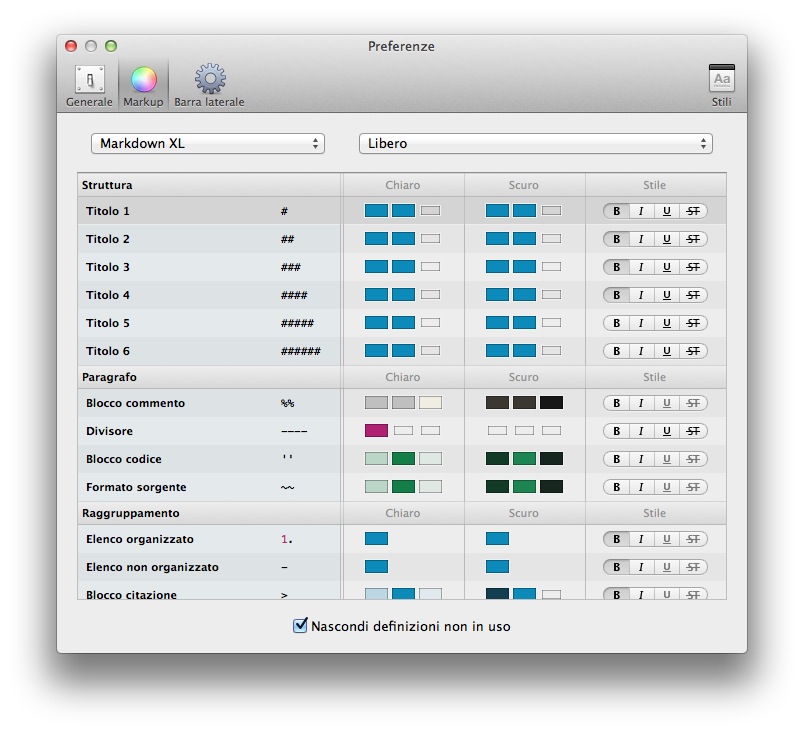Open the Markdown XL dropdown
804x732 pixels.
(x=208, y=144)
